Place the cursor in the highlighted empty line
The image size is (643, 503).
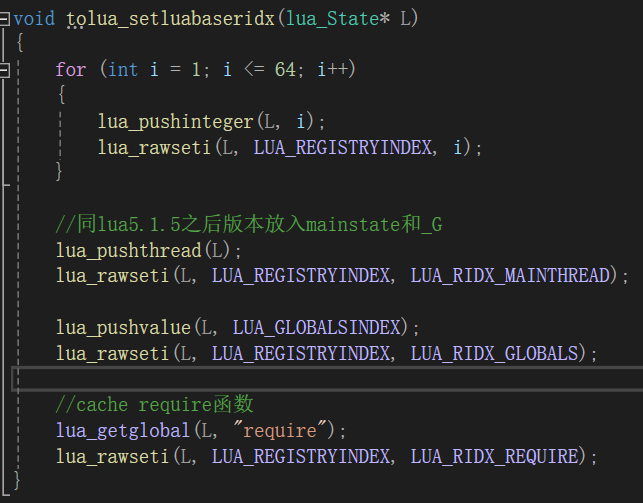pyautogui.click(x=328, y=379)
